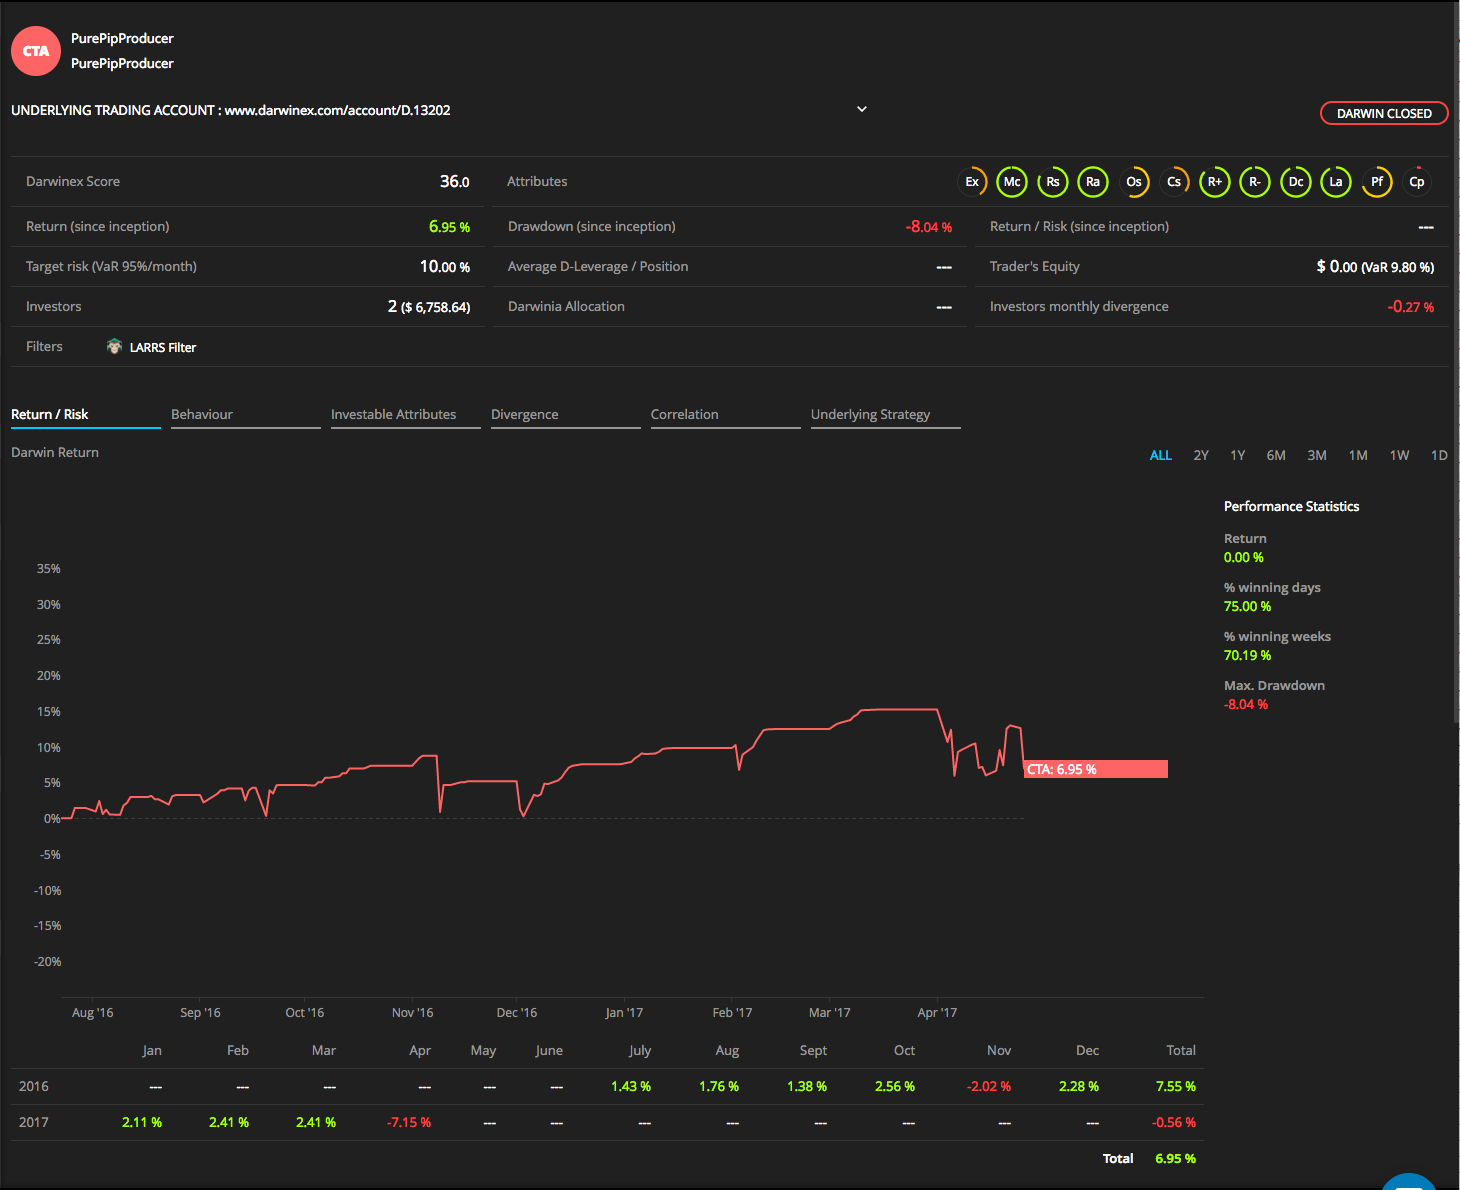The height and width of the screenshot is (1190, 1460).
Task: Open the darwinex.com/account/D.13202 link
Action: click(337, 110)
